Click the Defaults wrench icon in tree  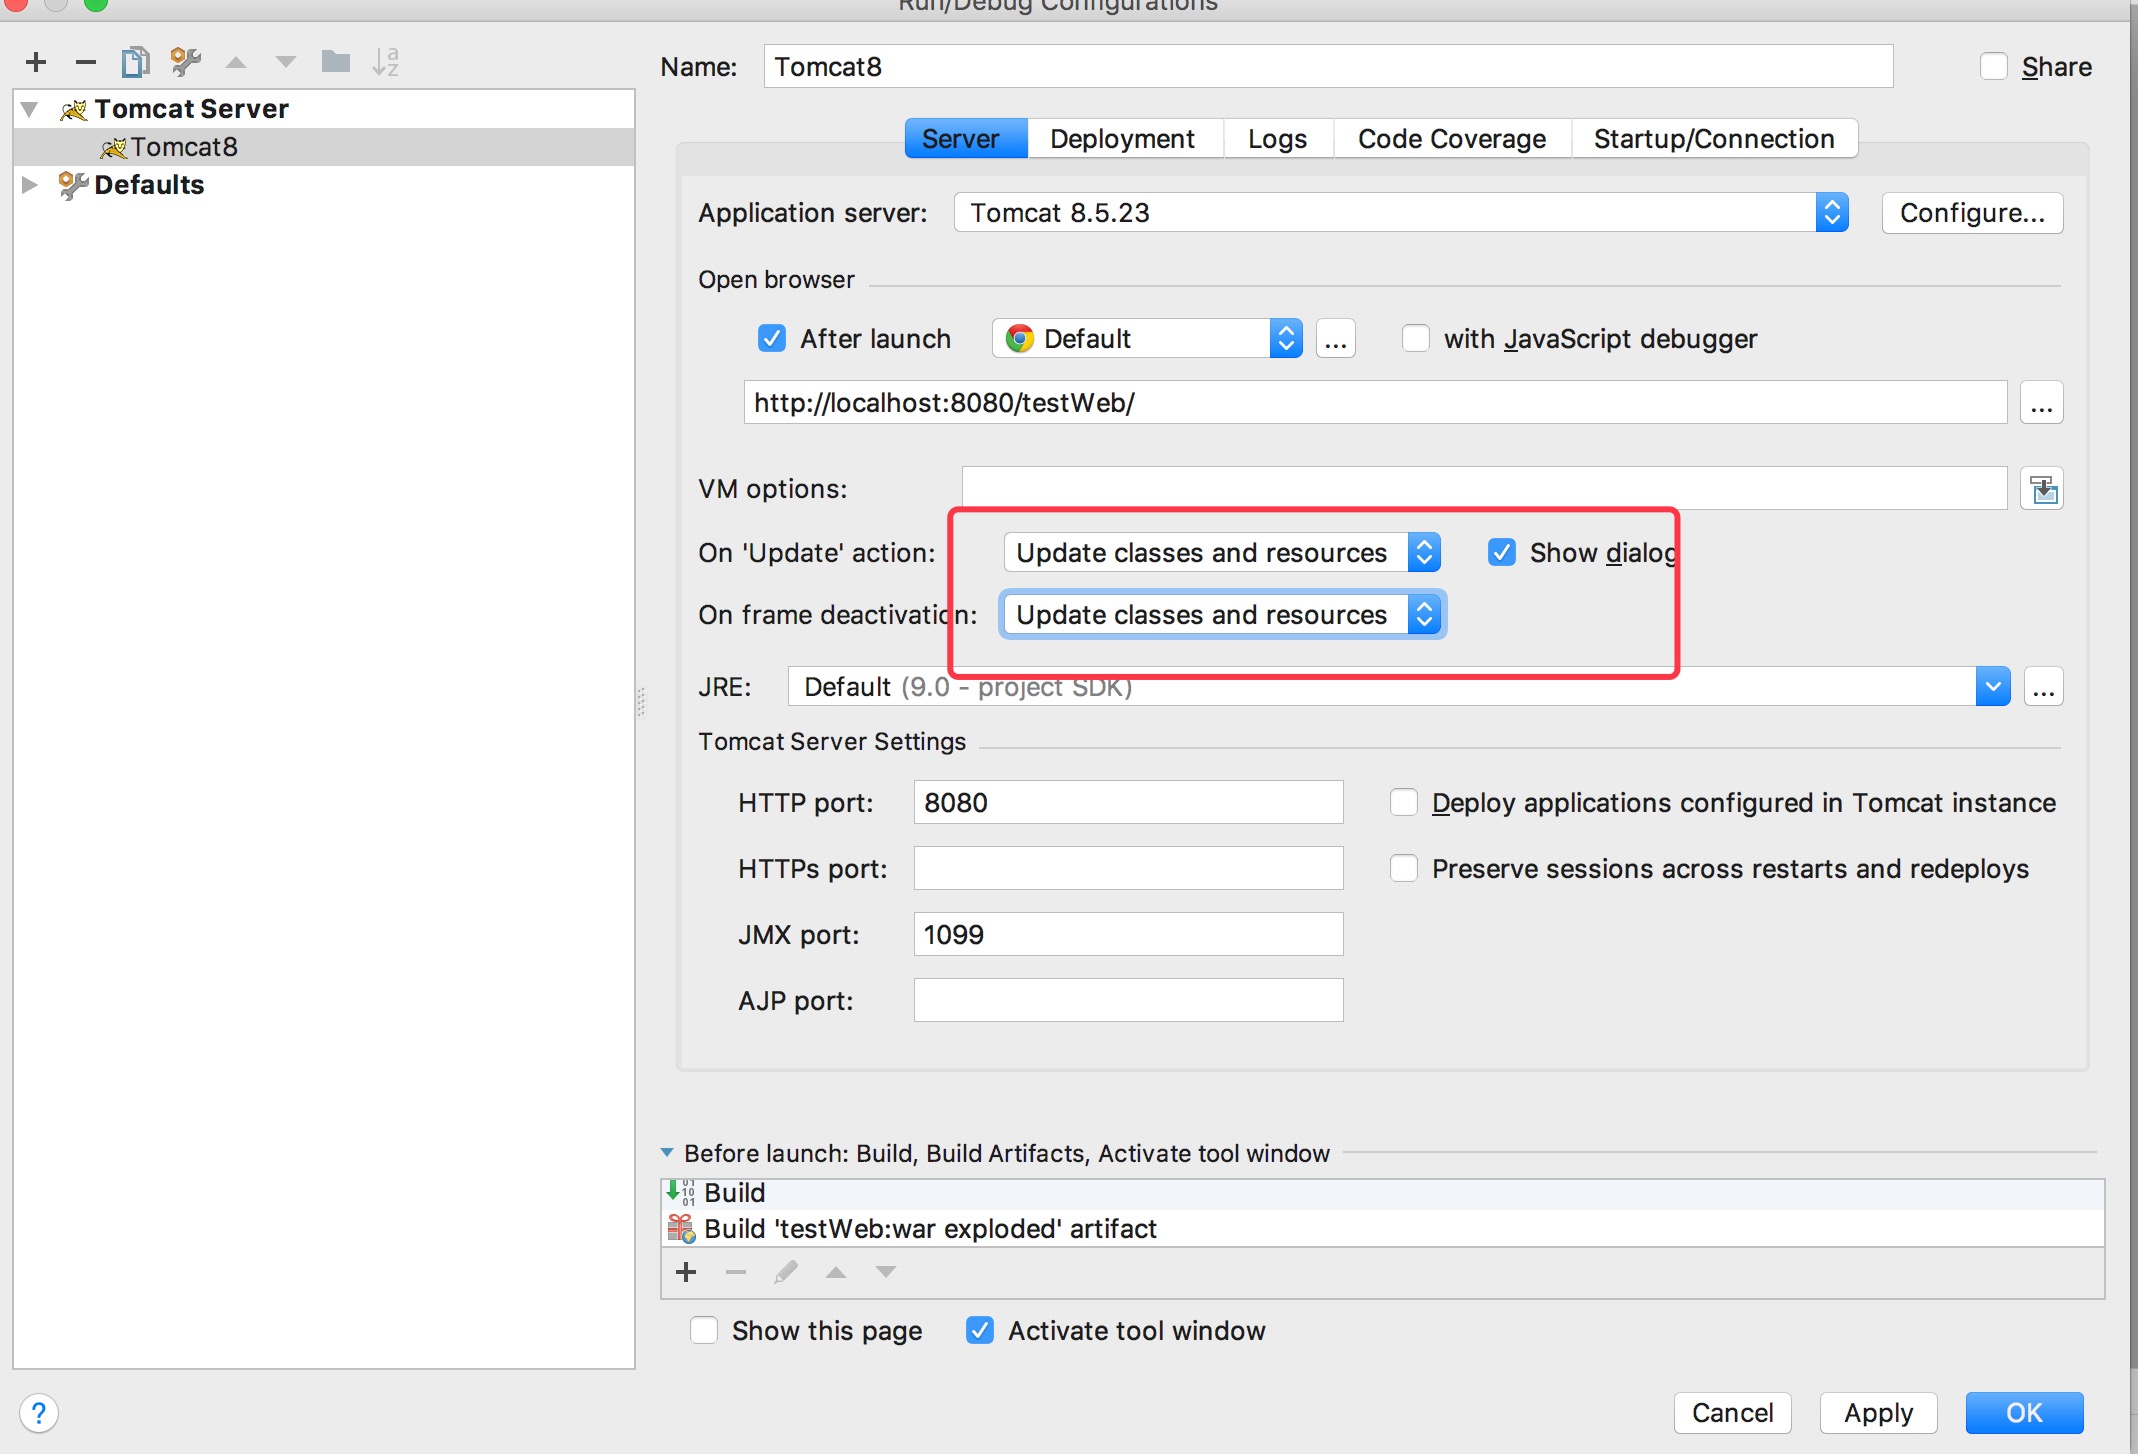coord(73,185)
